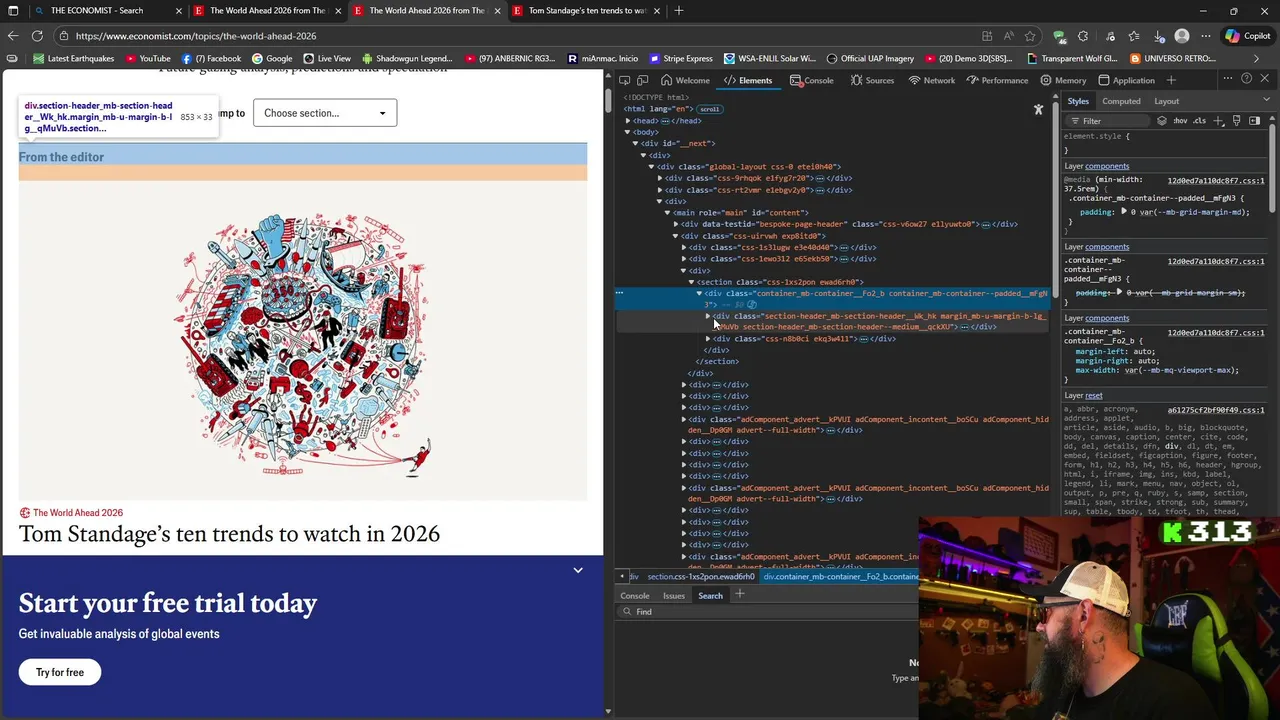Reload the page with the refresh icon
Screen dimensions: 1280x720
tap(37, 36)
